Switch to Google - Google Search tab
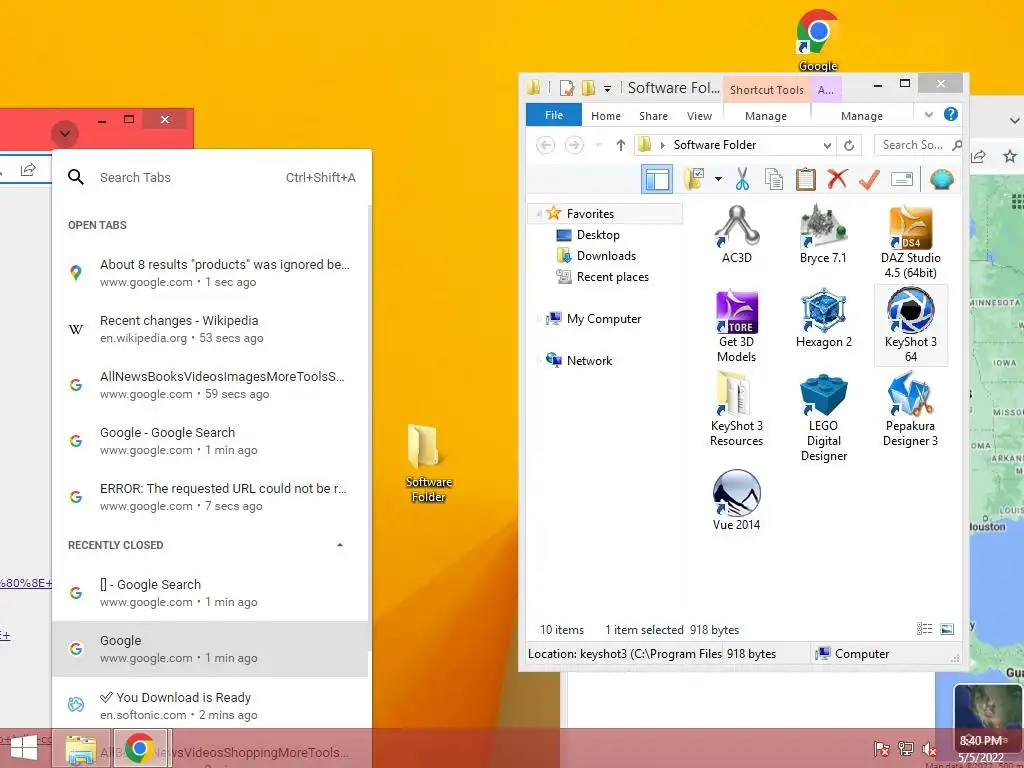Viewport: 1024px width, 768px height. tap(210, 441)
